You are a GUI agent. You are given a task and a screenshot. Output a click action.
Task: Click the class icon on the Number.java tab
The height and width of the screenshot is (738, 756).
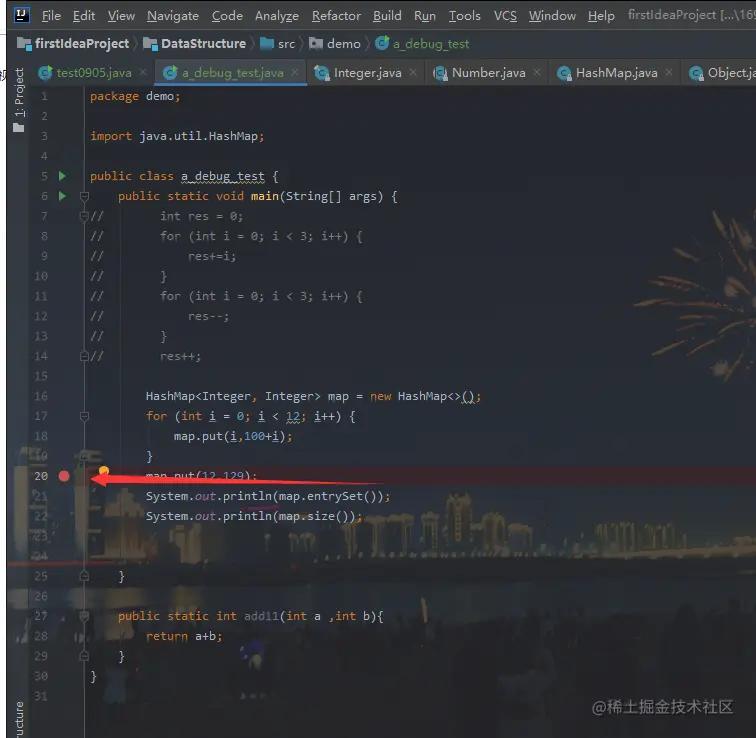440,73
